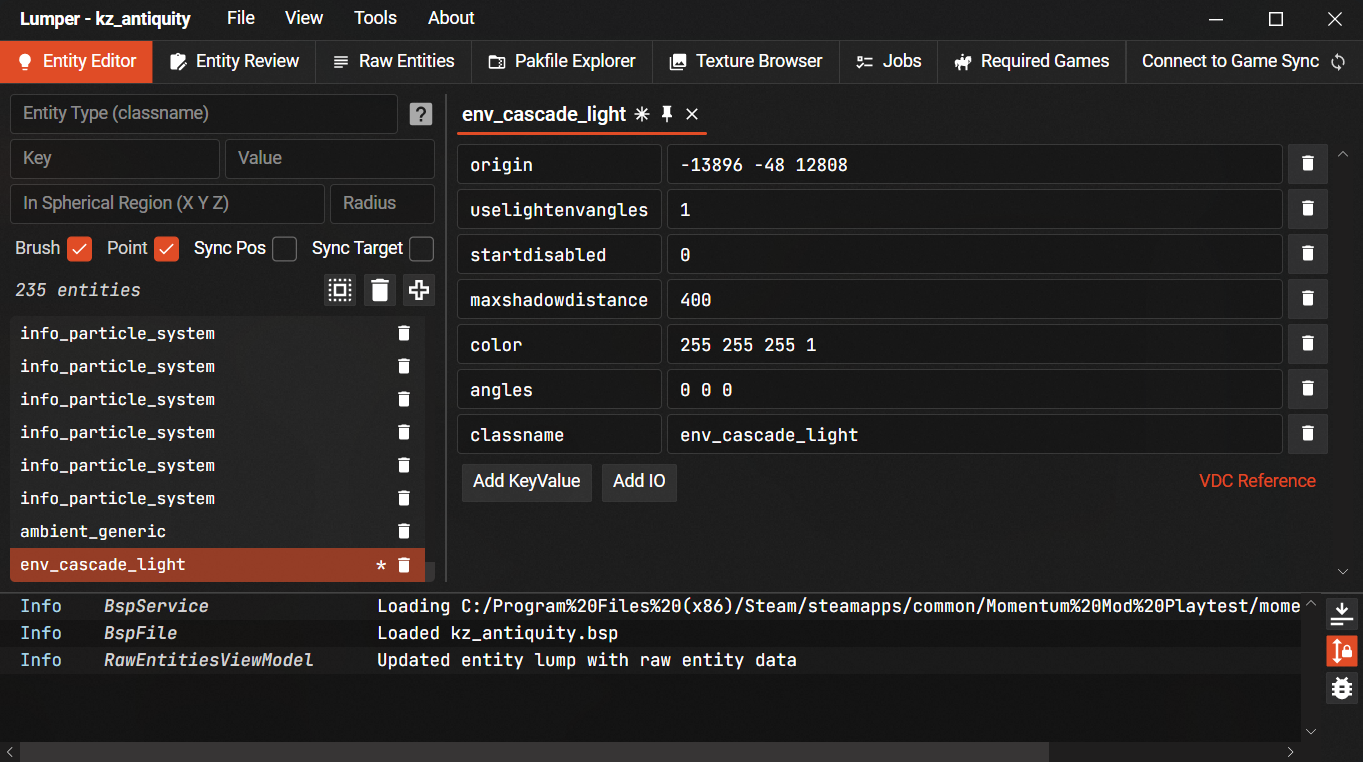Screen dimensions: 1363x762
Task: Switch to the Pakfile Explorer tab
Action: tap(561, 61)
